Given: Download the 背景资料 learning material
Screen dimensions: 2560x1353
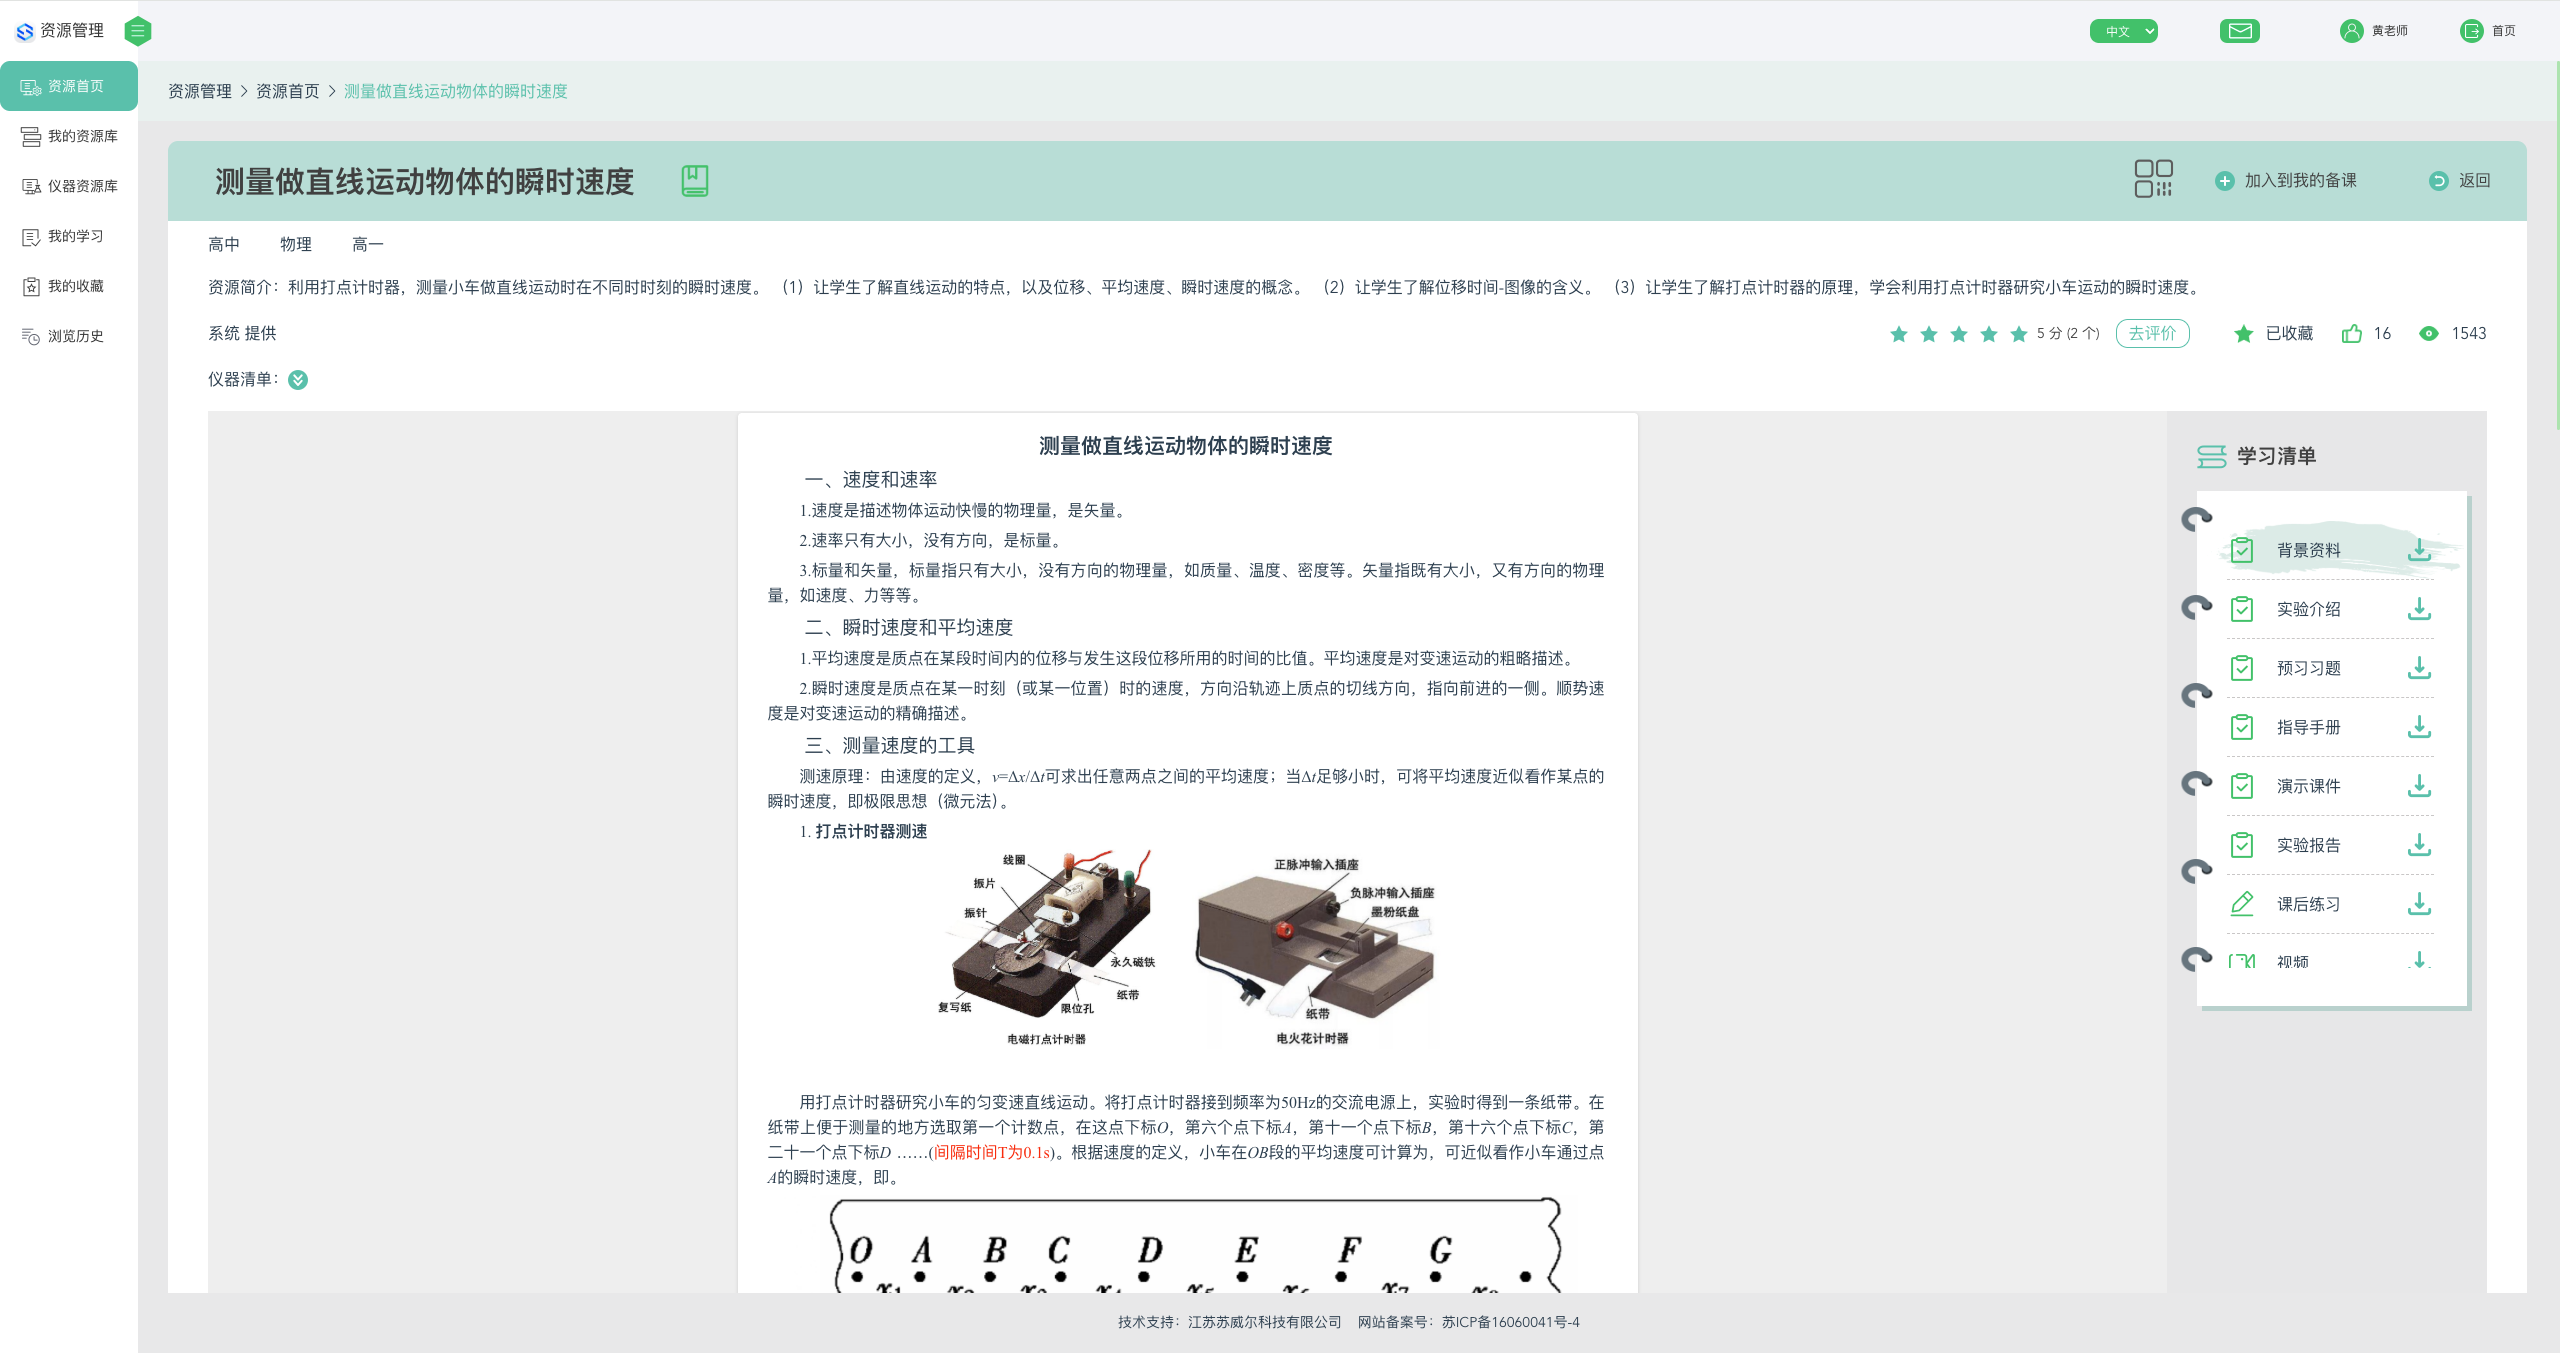Looking at the screenshot, I should (2420, 549).
